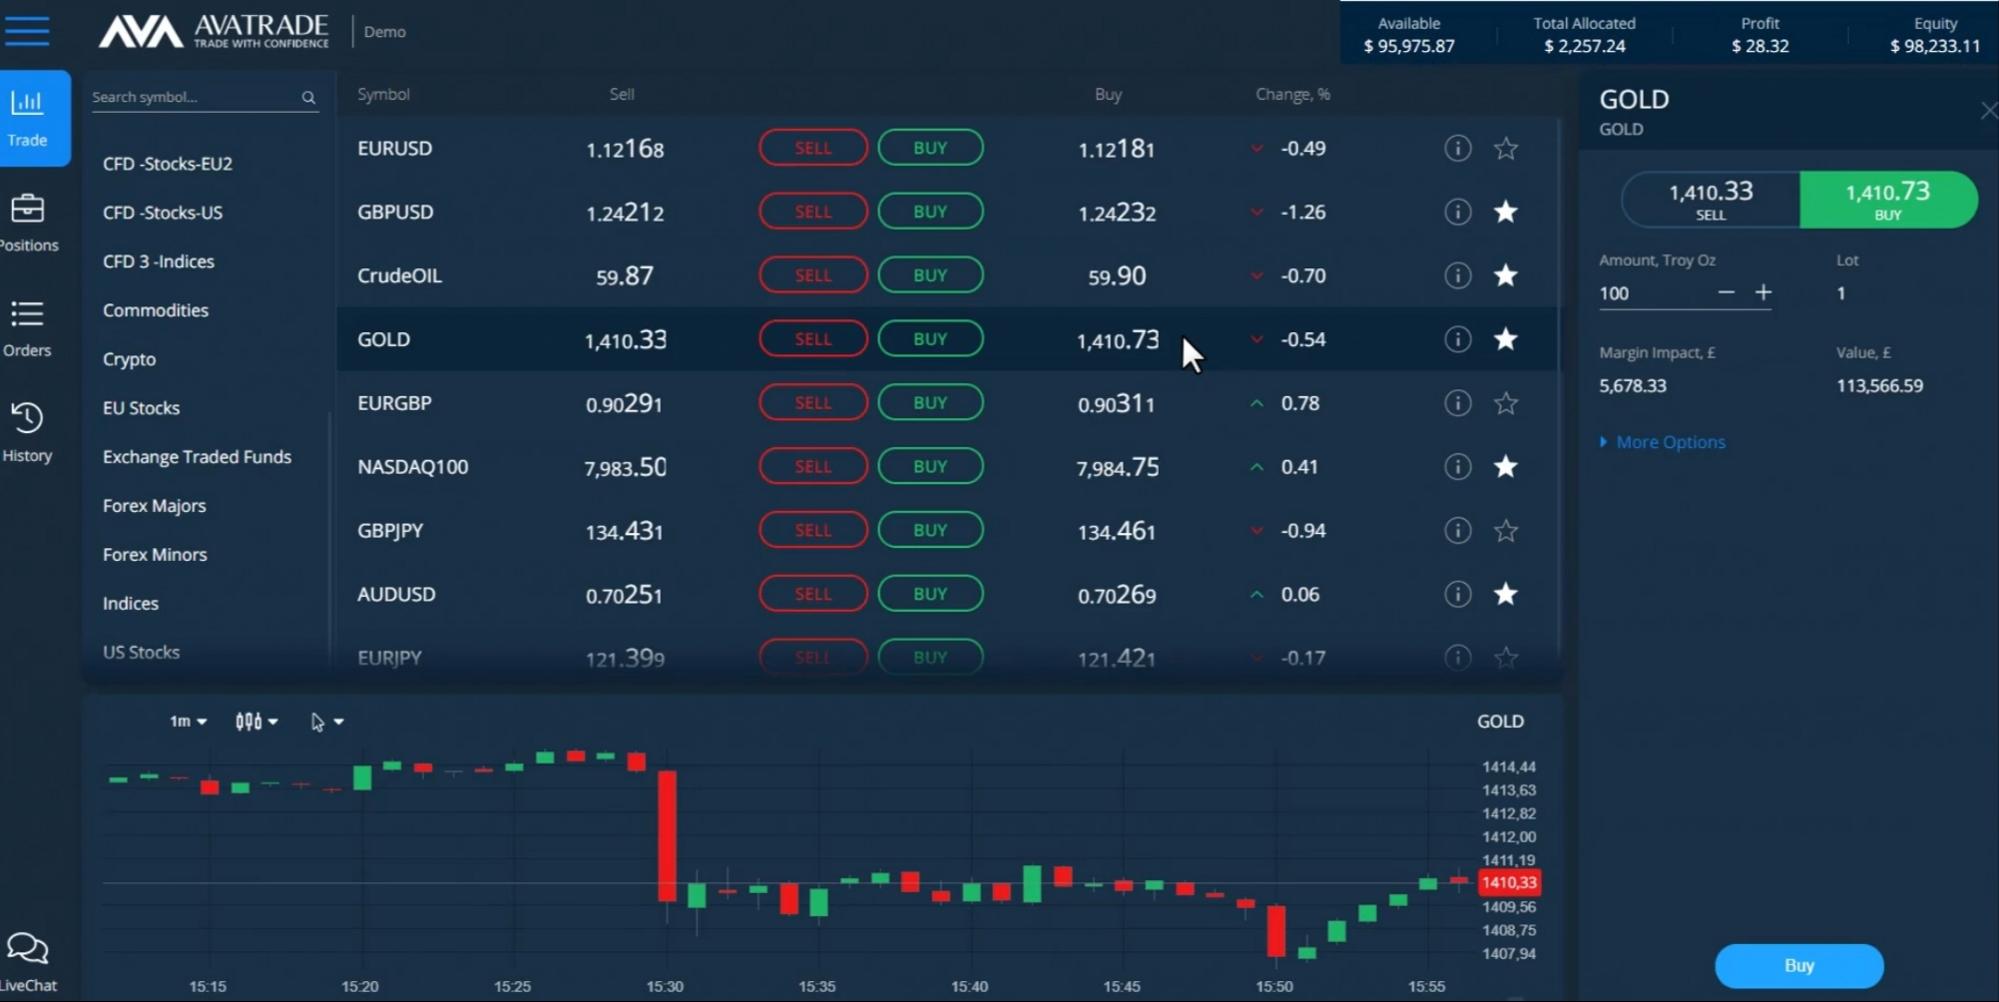Remove GBPUSD from favorites star
Image resolution: width=1999 pixels, height=1002 pixels.
click(1506, 212)
